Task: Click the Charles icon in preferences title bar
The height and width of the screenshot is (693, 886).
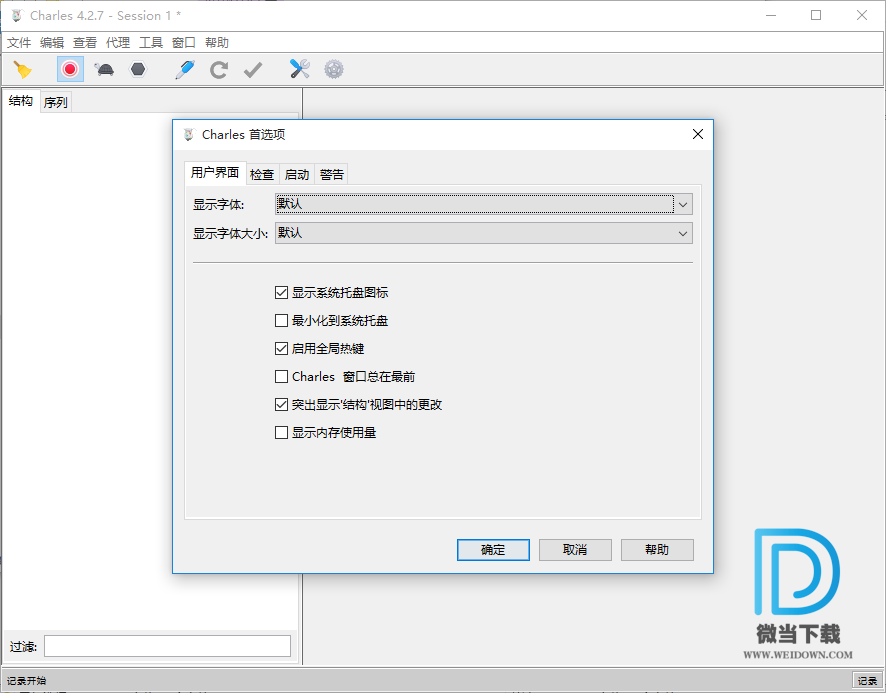Action: 189,135
